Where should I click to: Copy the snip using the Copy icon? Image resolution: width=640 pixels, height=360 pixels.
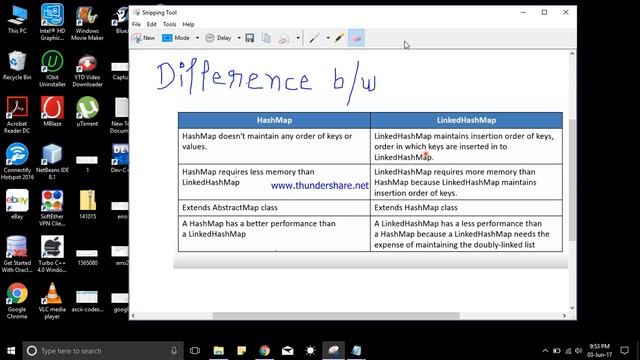[x=266, y=38]
